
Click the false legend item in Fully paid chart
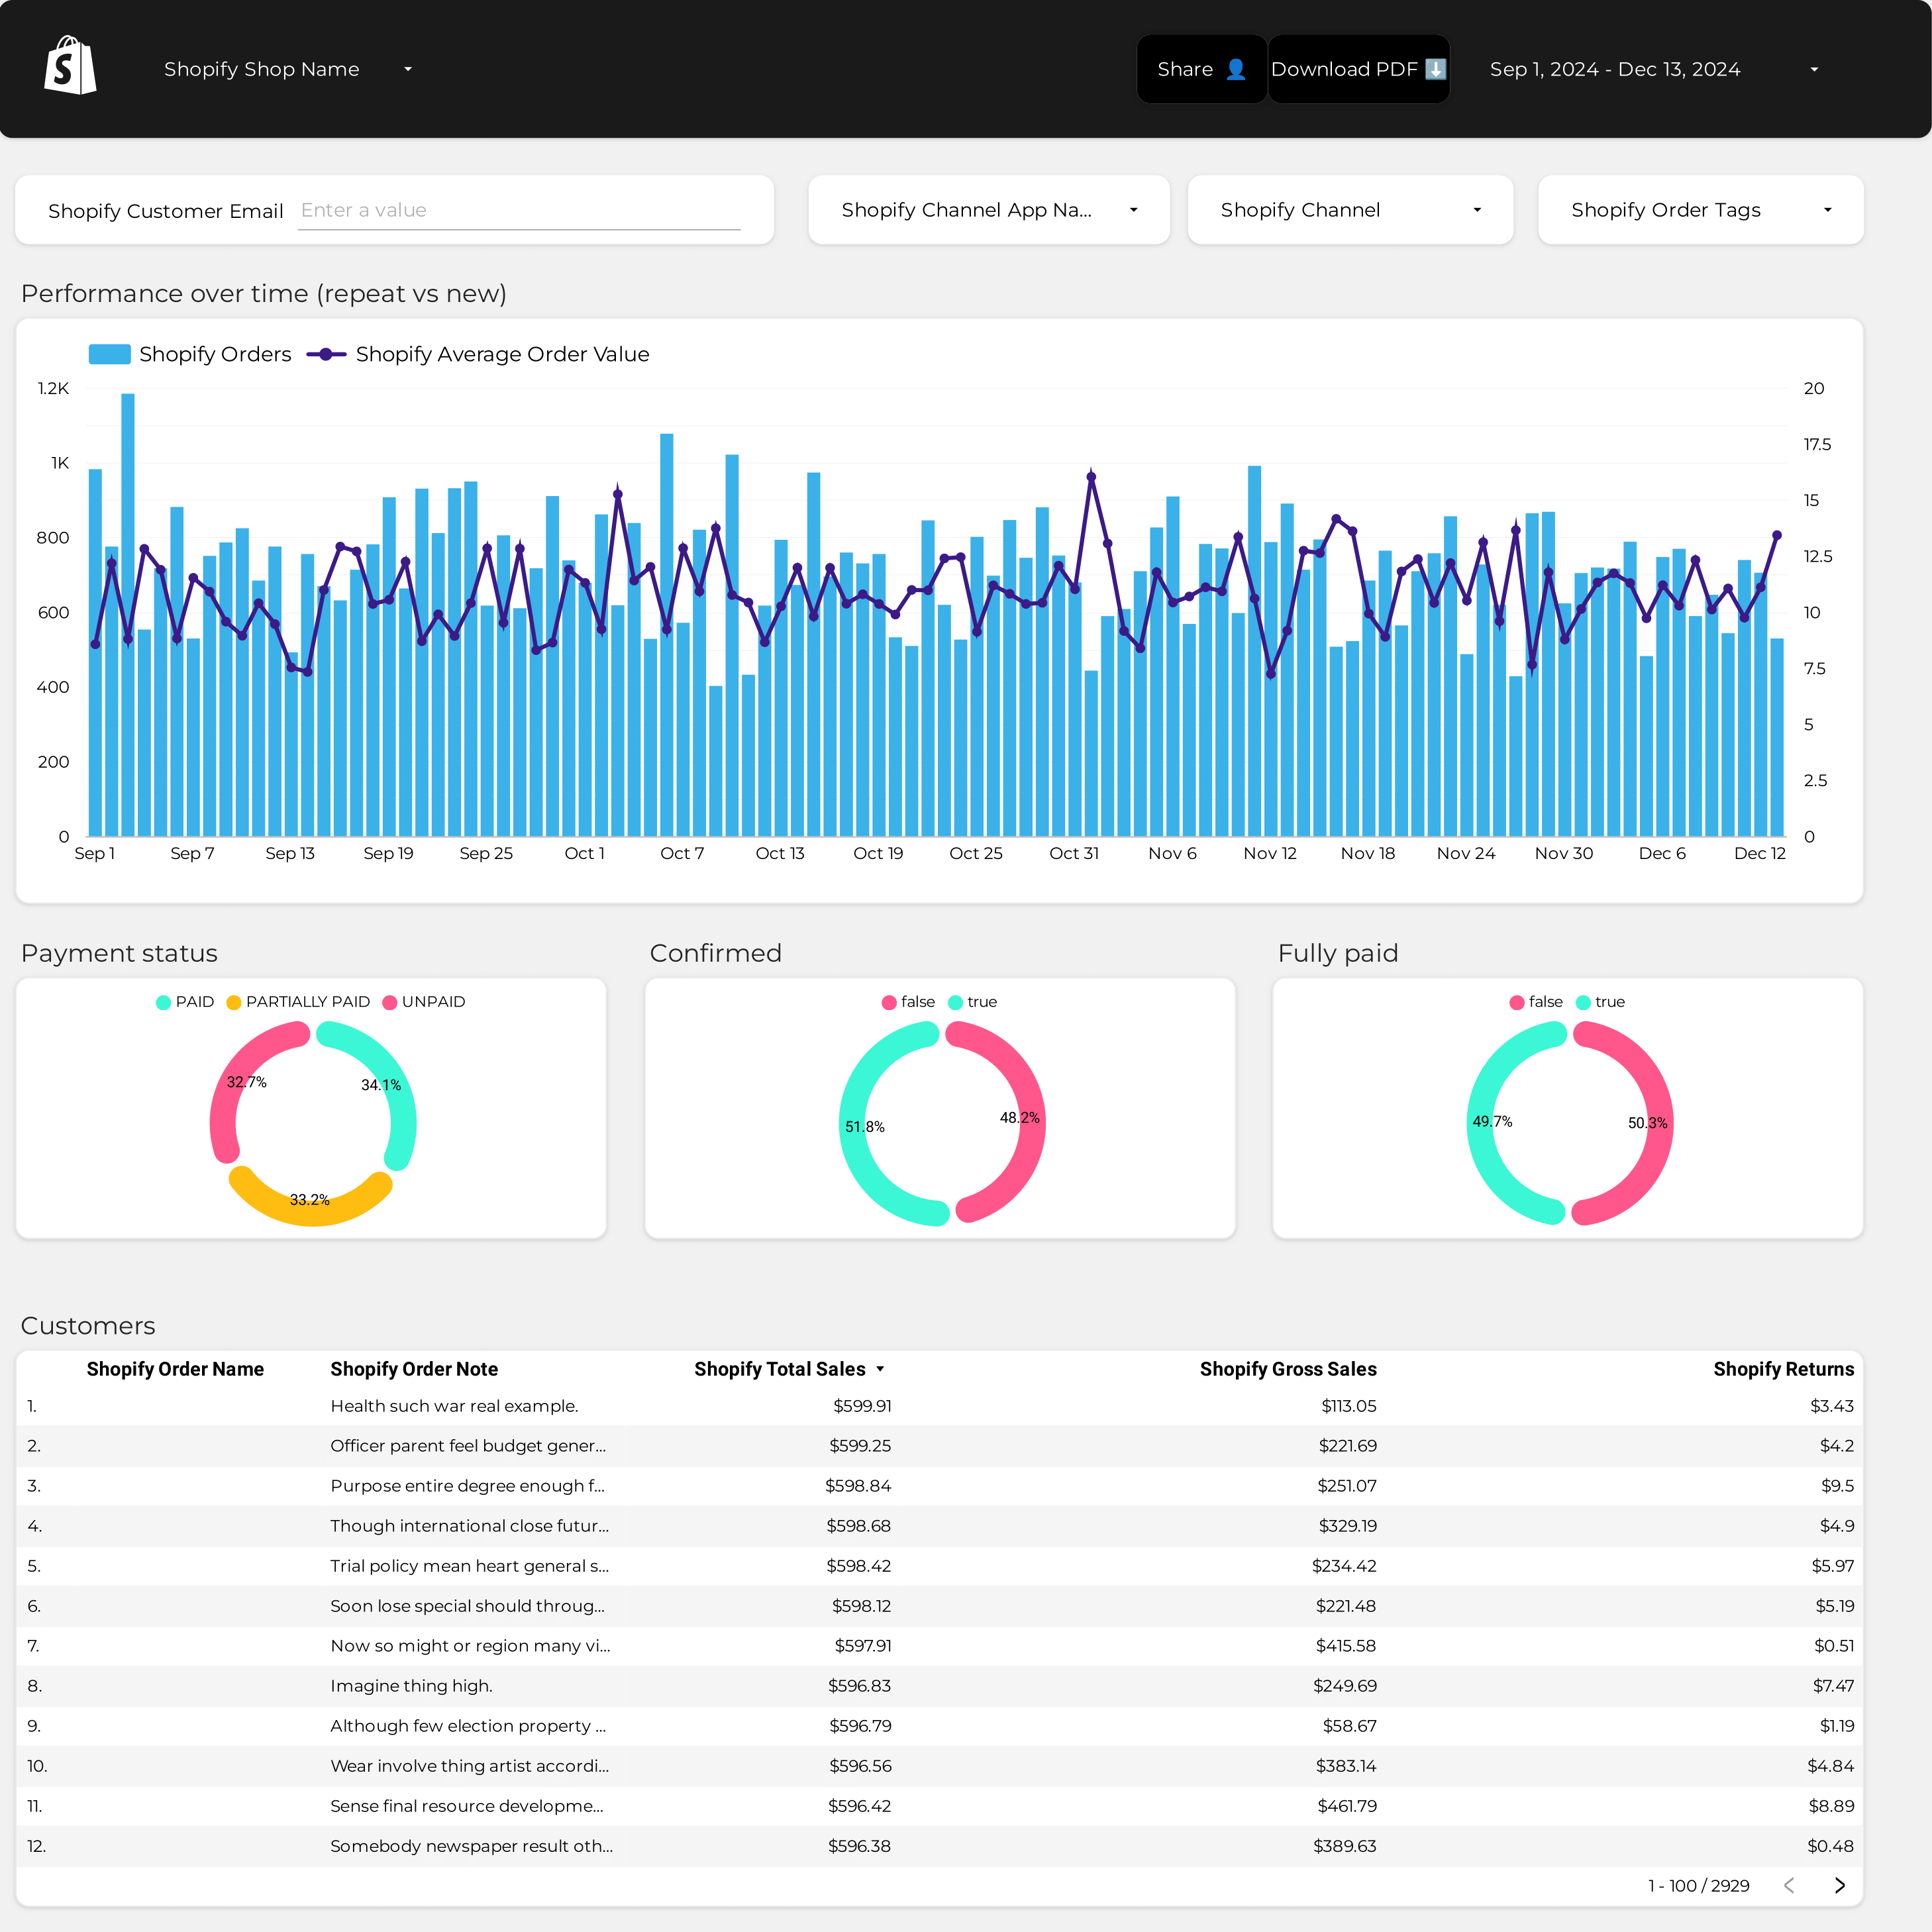[x=1536, y=1002]
